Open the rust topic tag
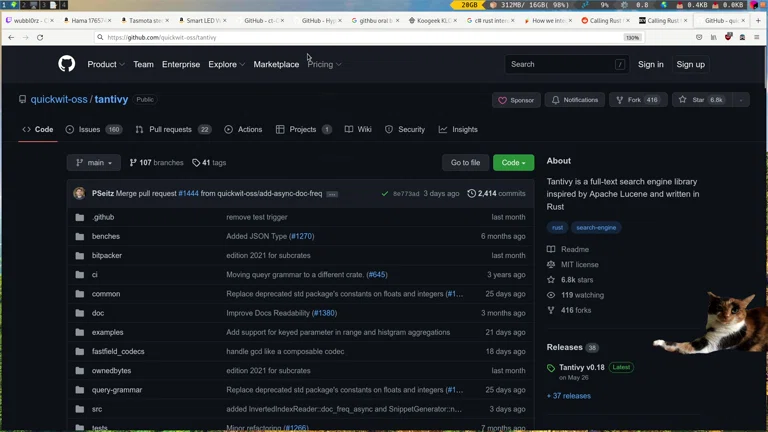Image resolution: width=768 pixels, height=432 pixels. pyautogui.click(x=558, y=227)
